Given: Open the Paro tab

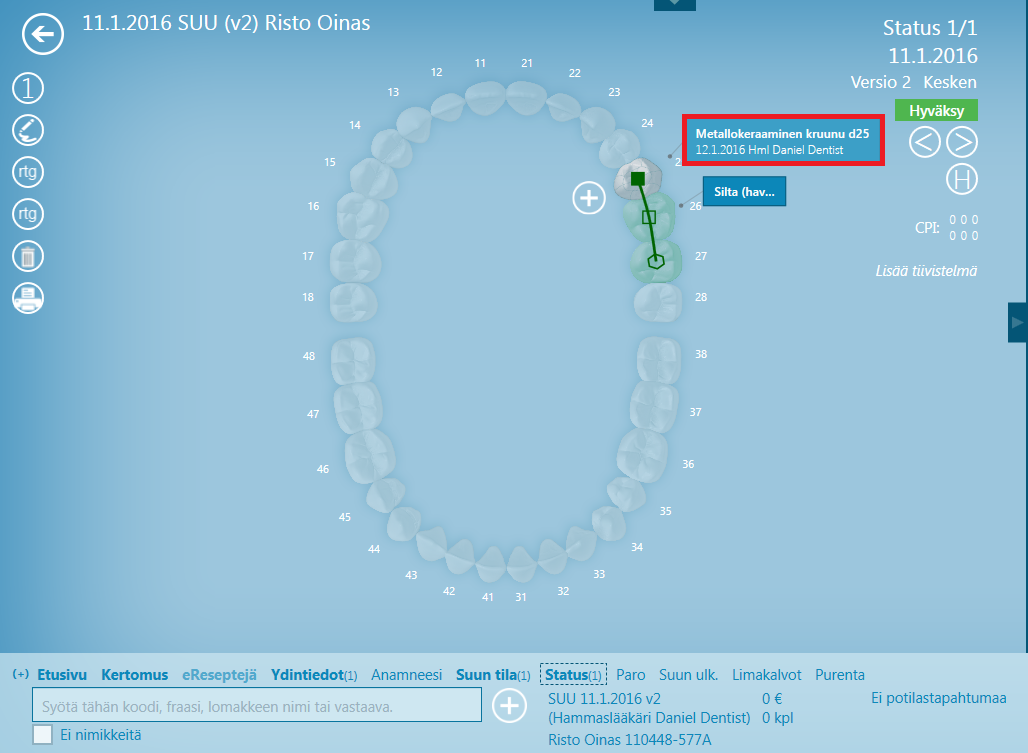Looking at the screenshot, I should [631, 674].
